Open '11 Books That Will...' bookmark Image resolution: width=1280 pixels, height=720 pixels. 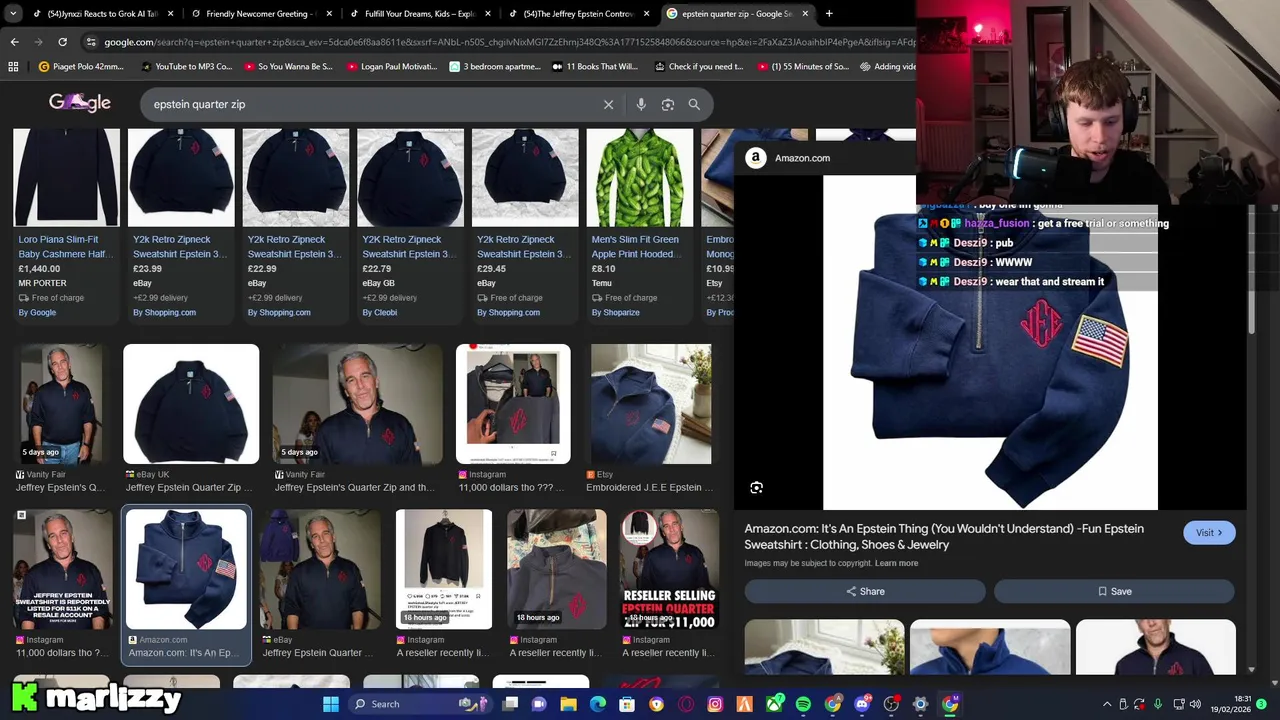(595, 67)
